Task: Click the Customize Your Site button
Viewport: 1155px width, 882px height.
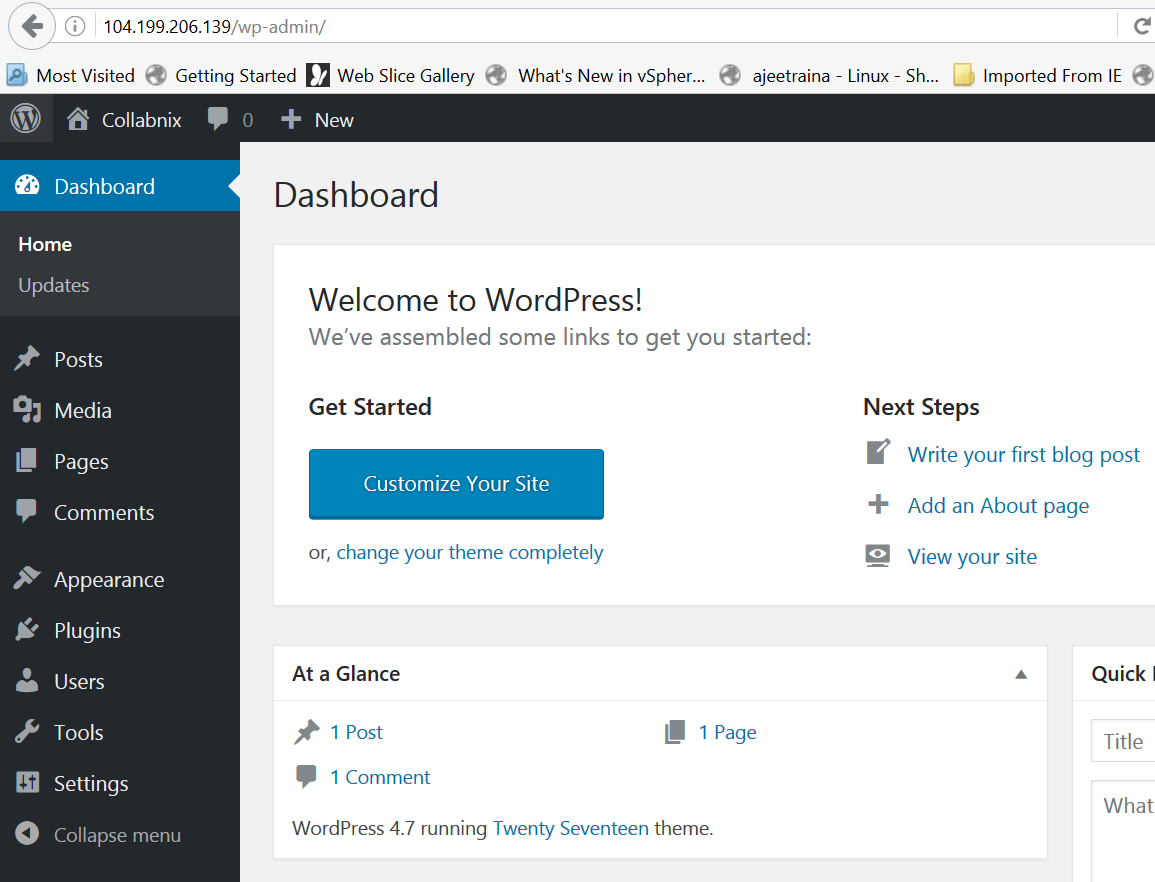Action: pyautogui.click(x=456, y=484)
